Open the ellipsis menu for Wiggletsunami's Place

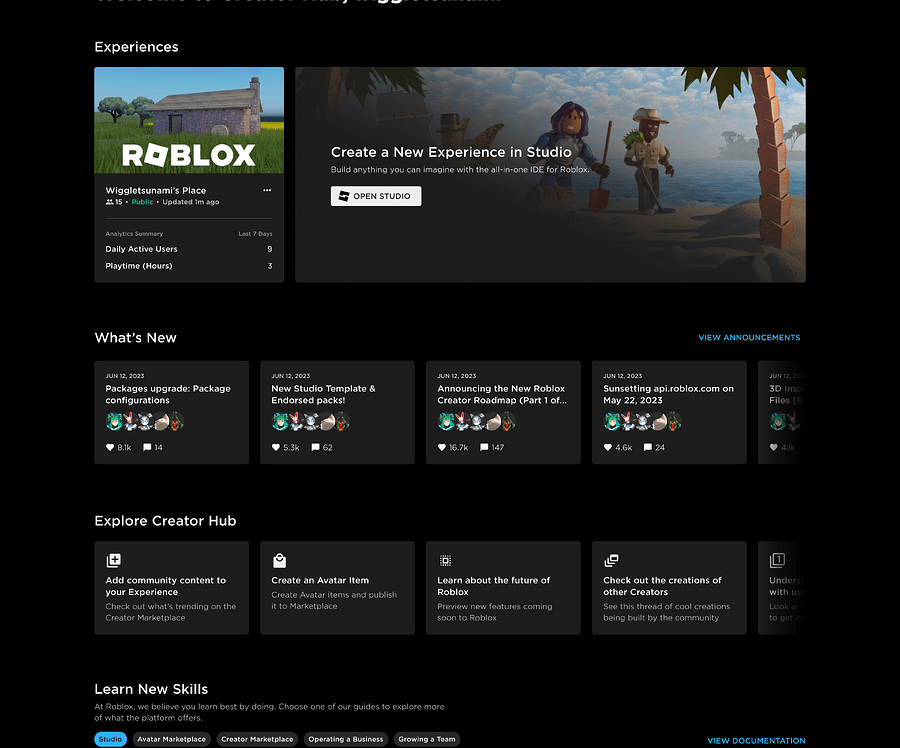(x=267, y=189)
